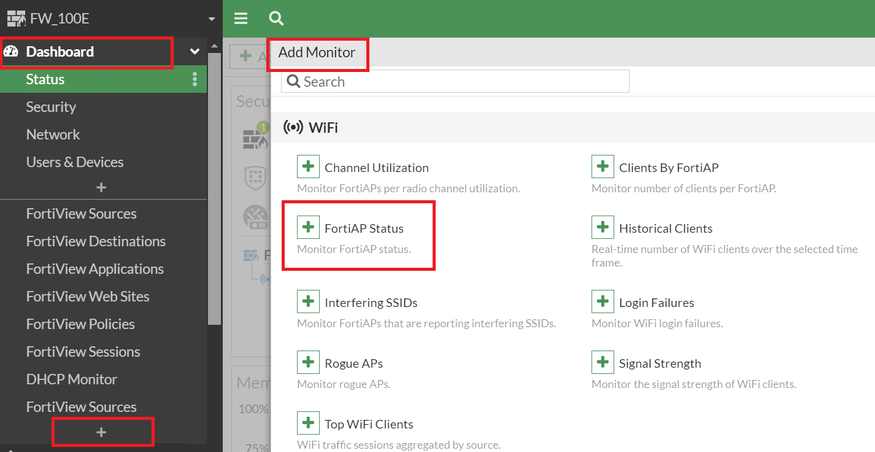Open FortiView Applications monitor
Viewport: 875px width, 452px height.
(95, 269)
